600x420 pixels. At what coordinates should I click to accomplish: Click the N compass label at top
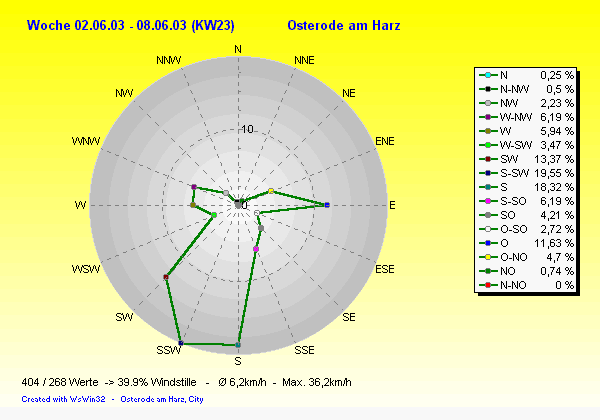(x=237, y=49)
